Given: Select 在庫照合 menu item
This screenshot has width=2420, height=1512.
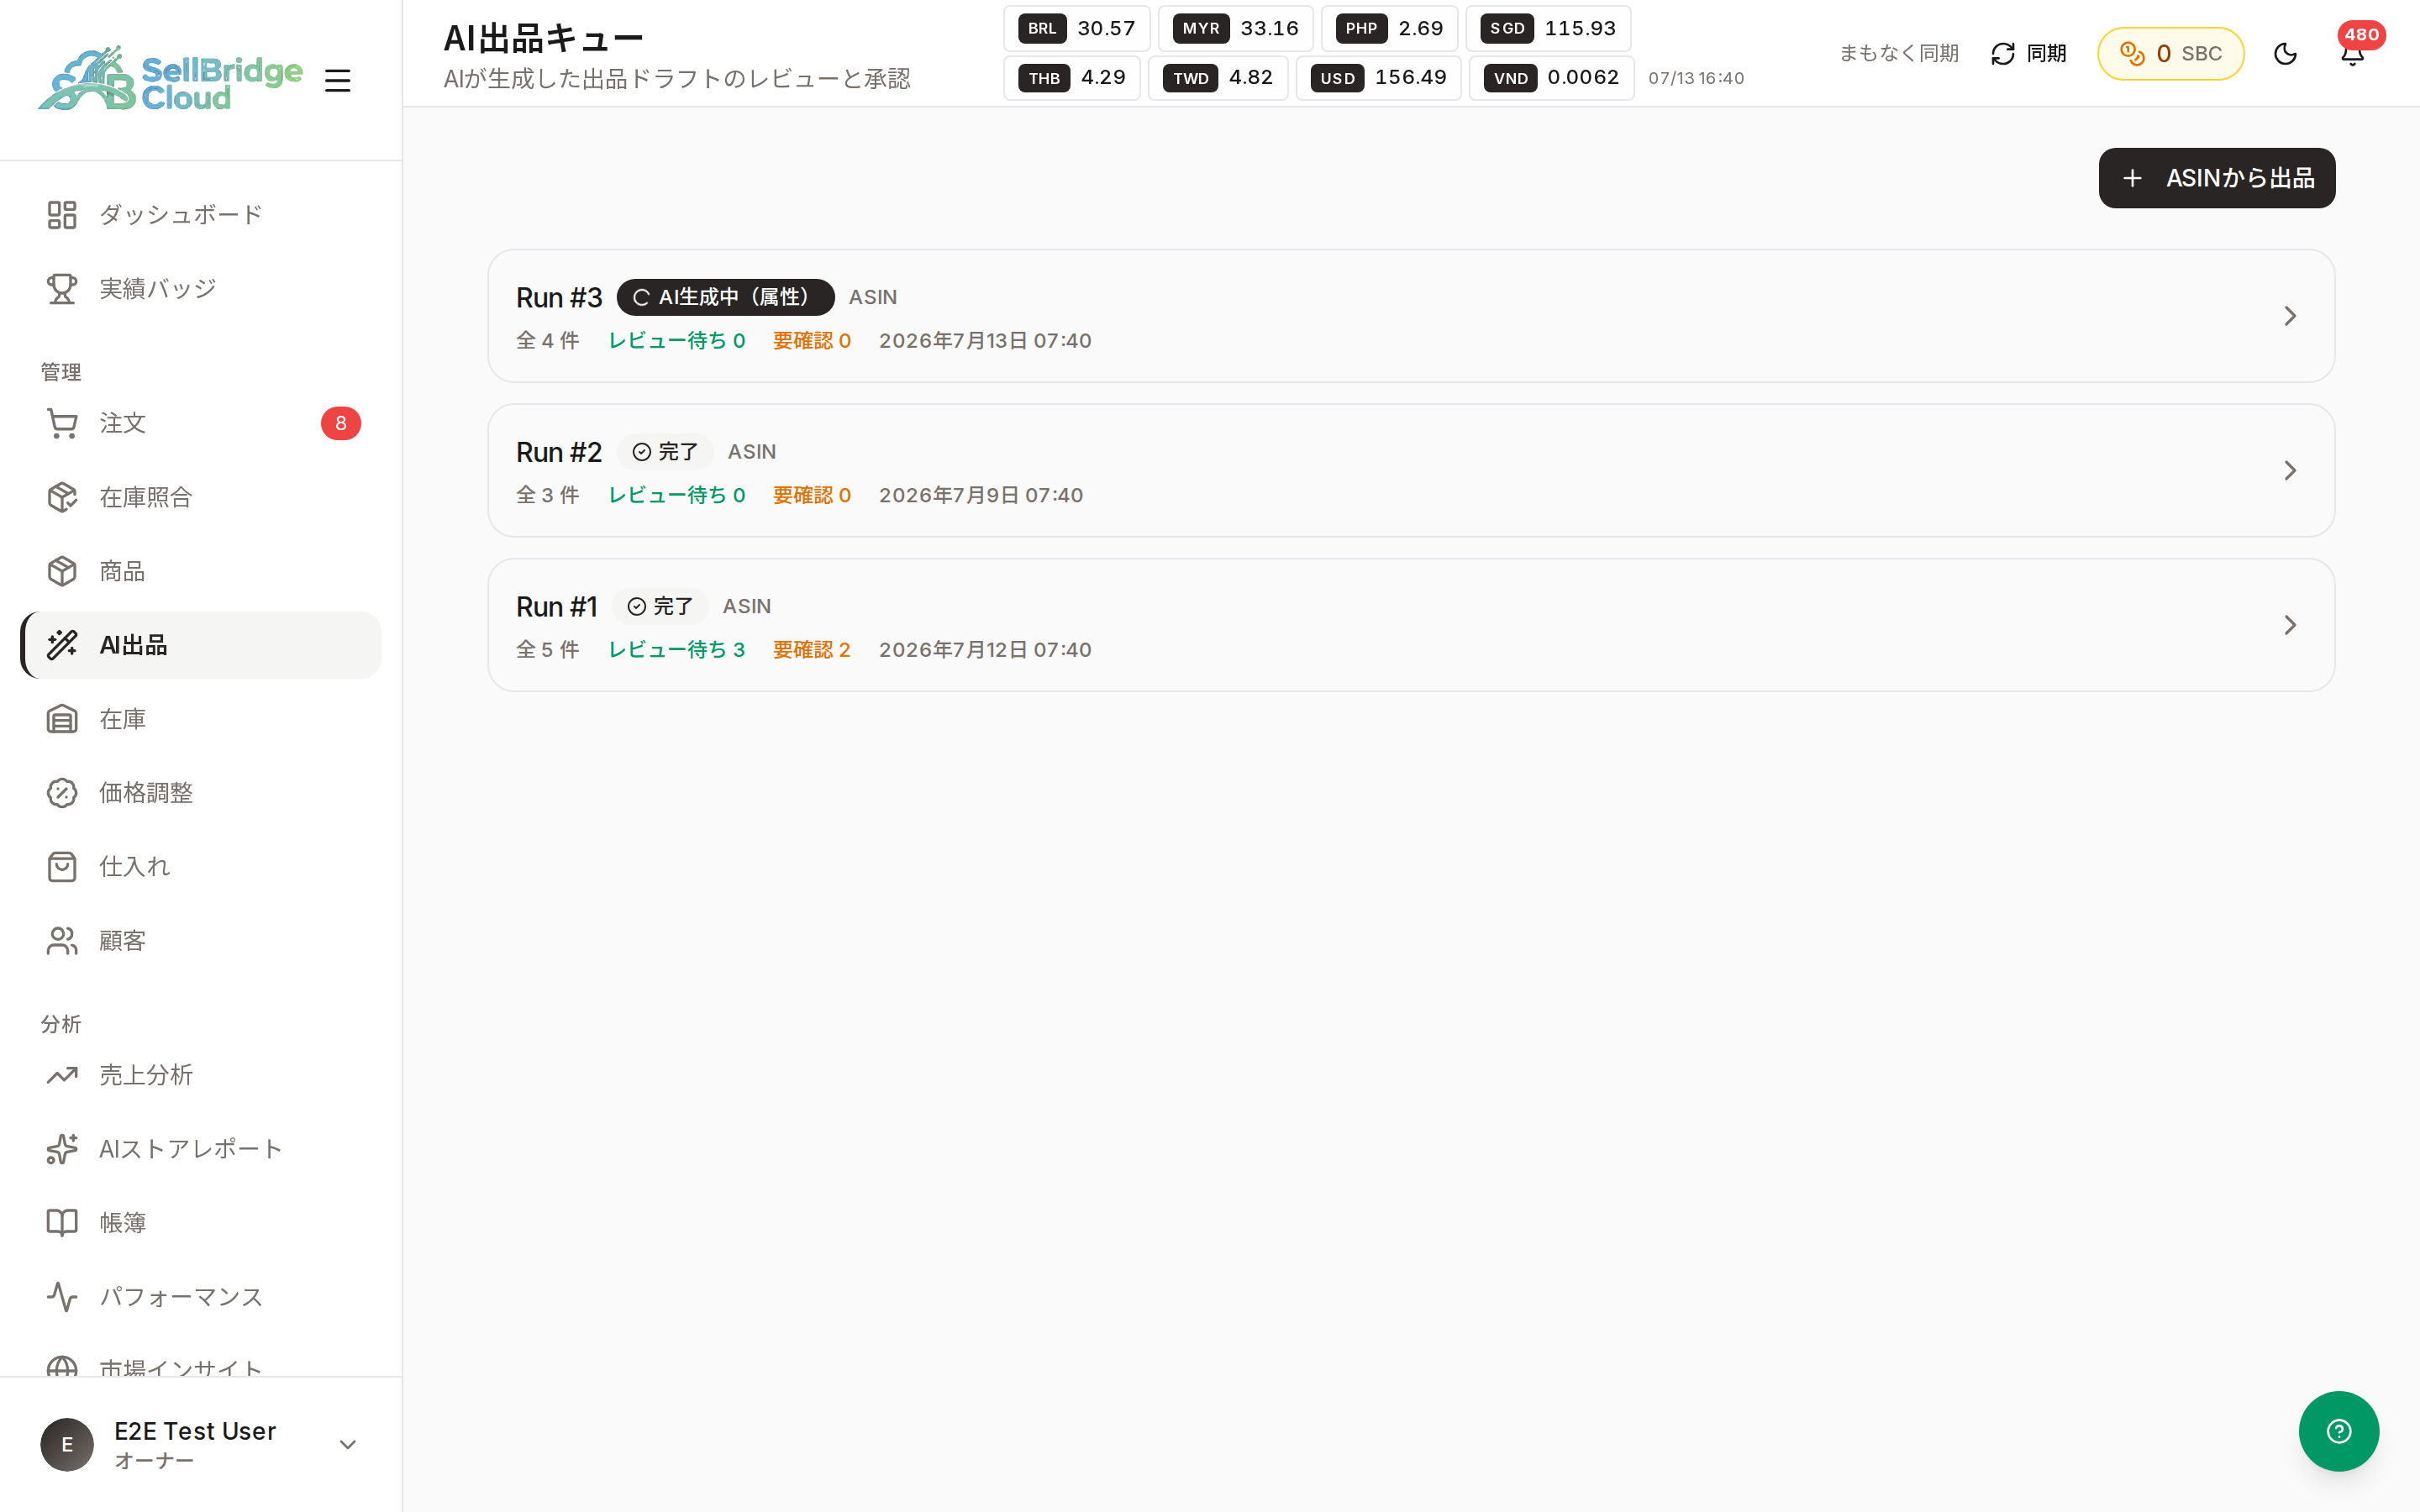Looking at the screenshot, I should [x=201, y=497].
